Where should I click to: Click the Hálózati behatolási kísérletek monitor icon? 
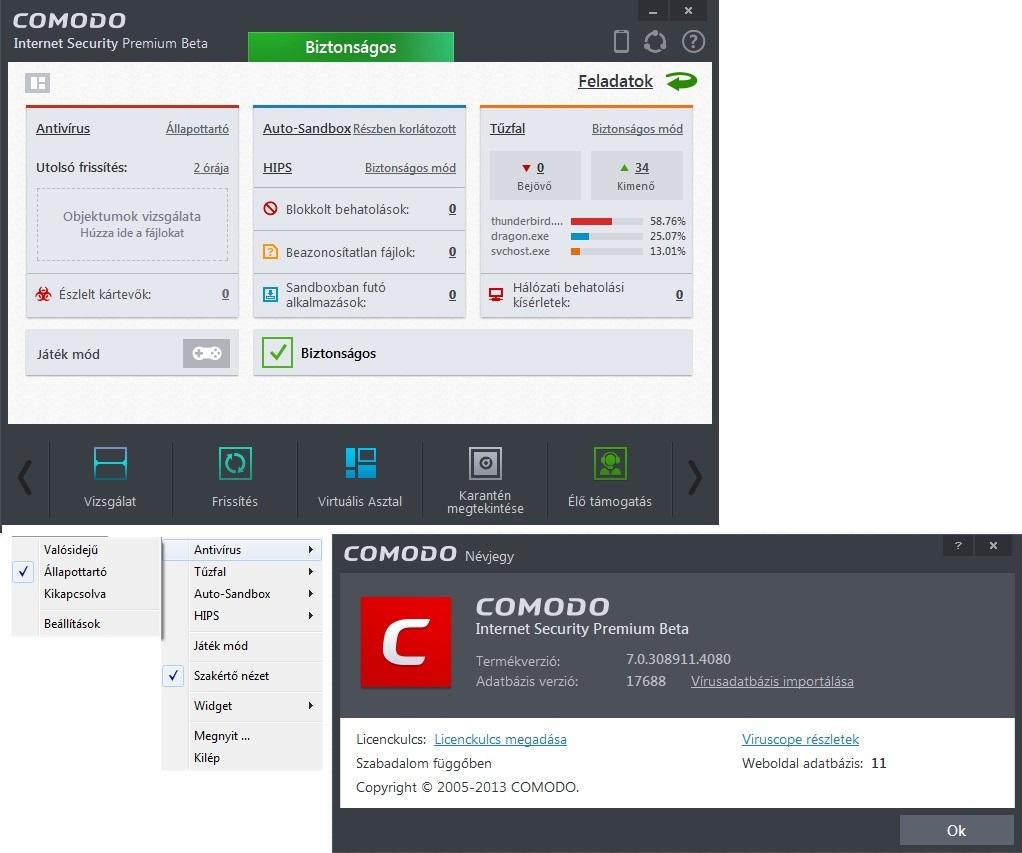coord(496,295)
